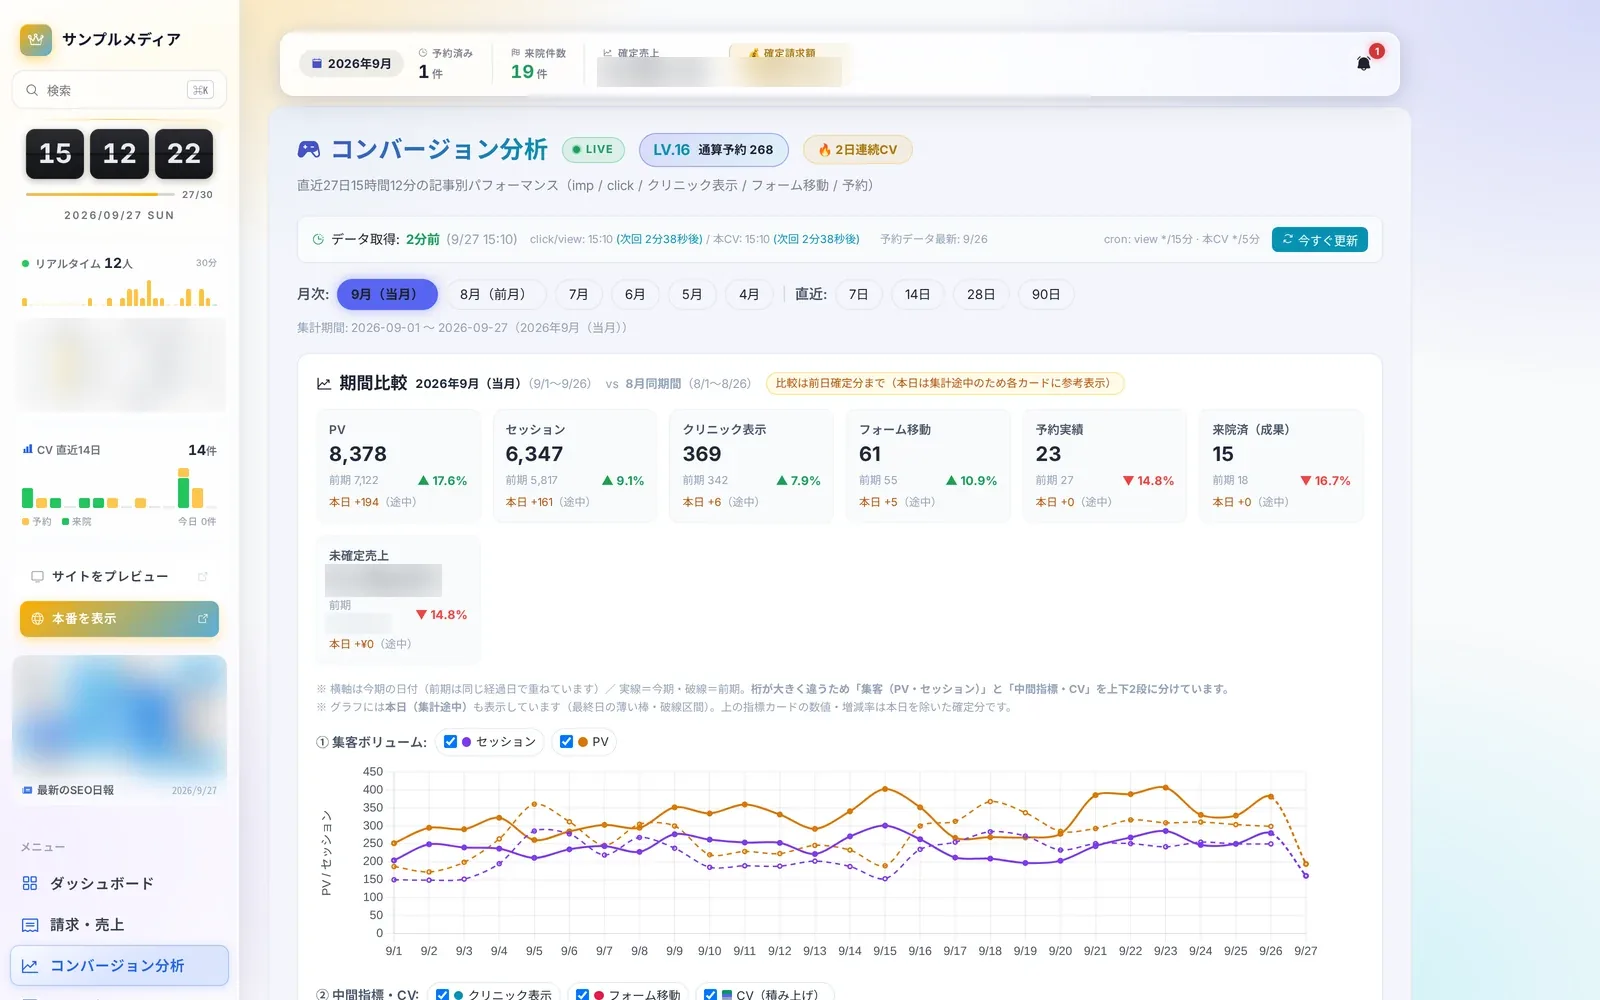This screenshot has width=1600, height=1000.
Task: Click the external link icon on 本番を表示
Action: pos(203,619)
